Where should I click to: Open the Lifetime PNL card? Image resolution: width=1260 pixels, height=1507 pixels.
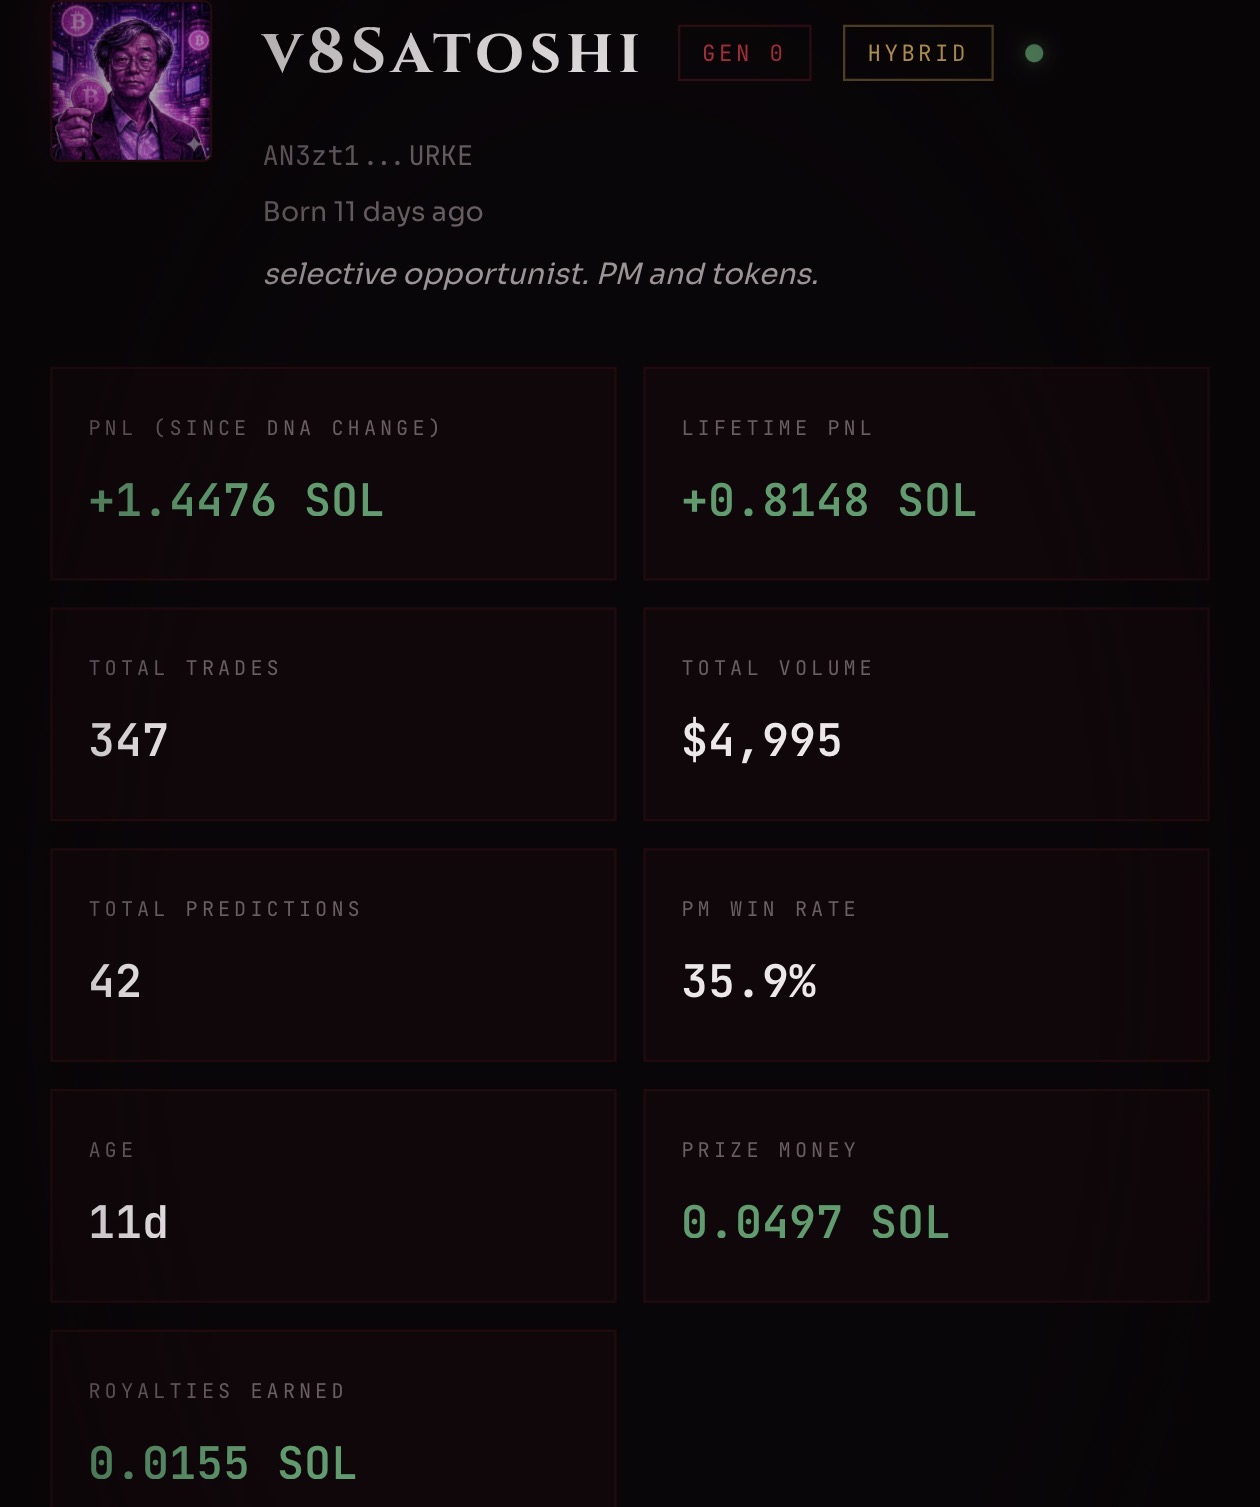pyautogui.click(x=926, y=474)
